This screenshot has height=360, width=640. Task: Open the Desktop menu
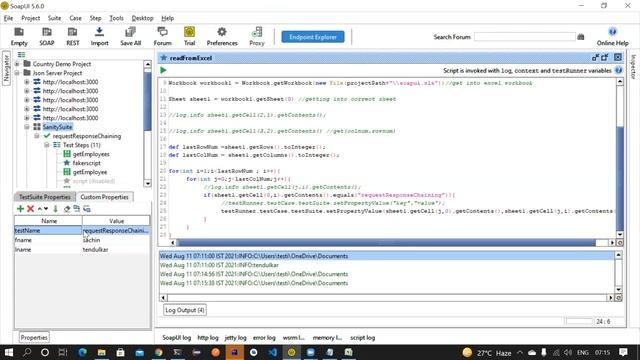coord(142,18)
